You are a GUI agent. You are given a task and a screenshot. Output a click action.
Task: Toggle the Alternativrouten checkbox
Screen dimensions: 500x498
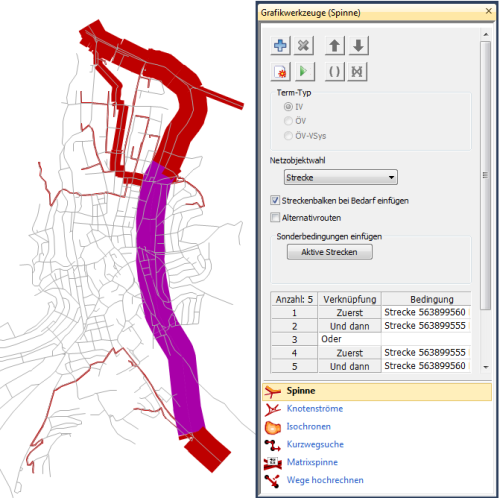point(275,217)
